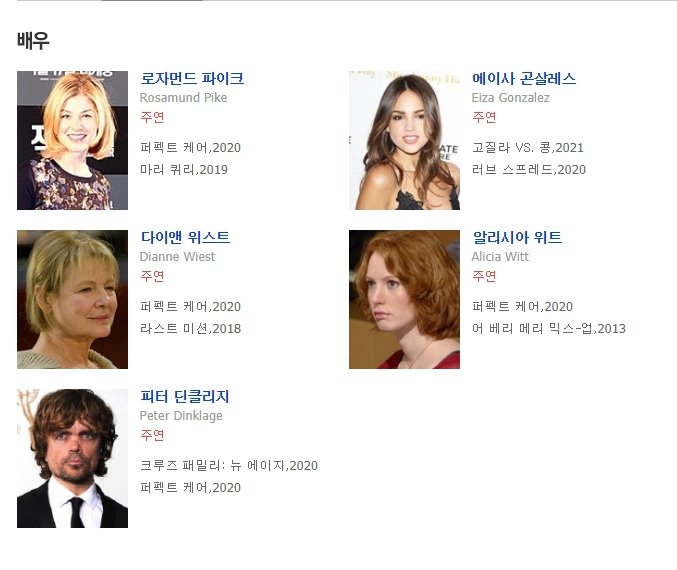Click the 주연 label under Peter Dinklage
The width and height of the screenshot is (677, 570).
[x=152, y=435]
